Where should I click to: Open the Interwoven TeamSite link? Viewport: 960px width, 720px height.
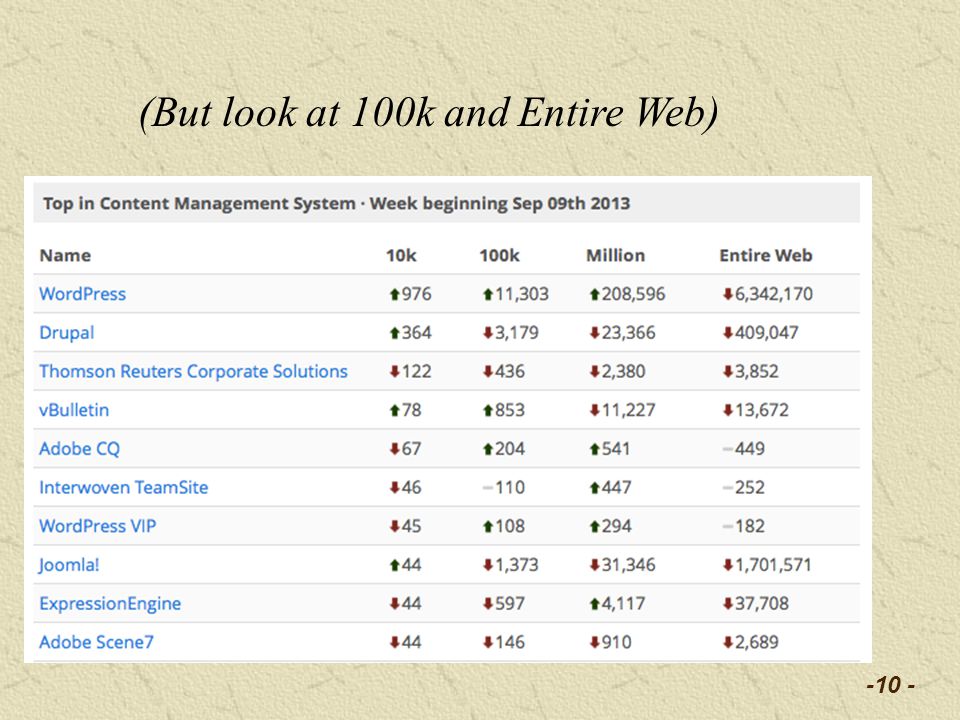pos(124,487)
